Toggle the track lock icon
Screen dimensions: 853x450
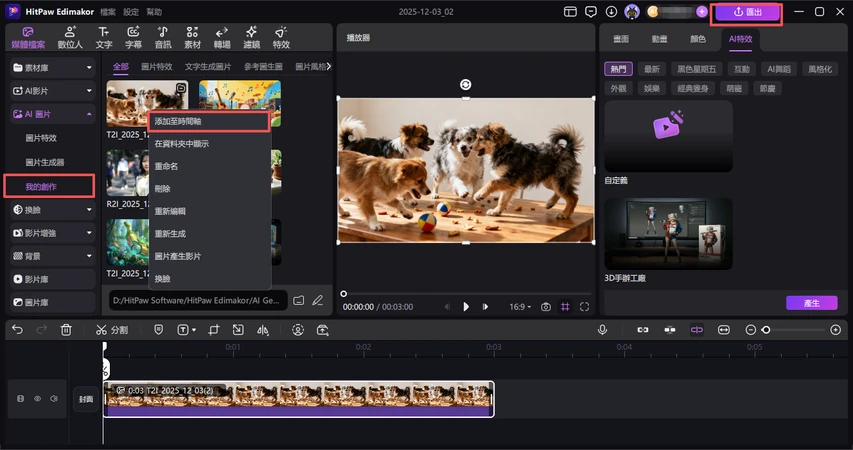(20, 398)
